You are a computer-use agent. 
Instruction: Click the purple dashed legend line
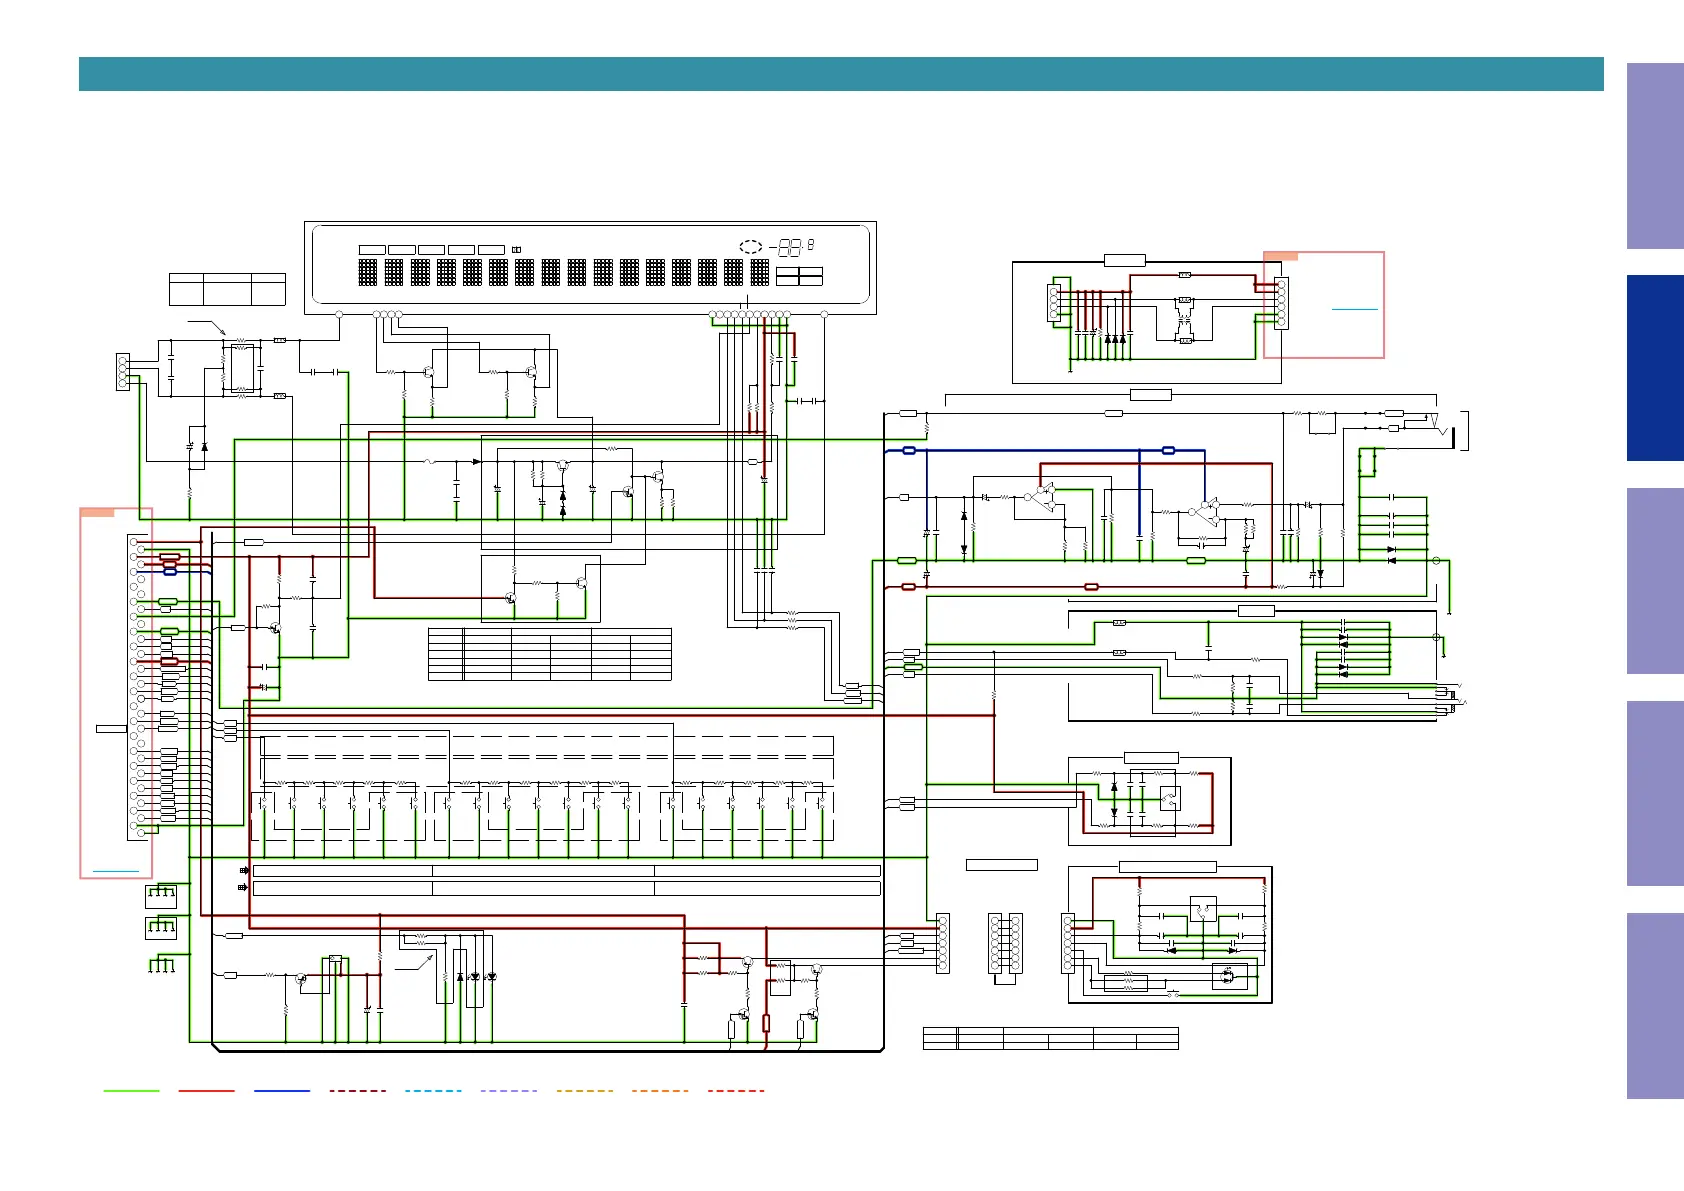point(508,1091)
